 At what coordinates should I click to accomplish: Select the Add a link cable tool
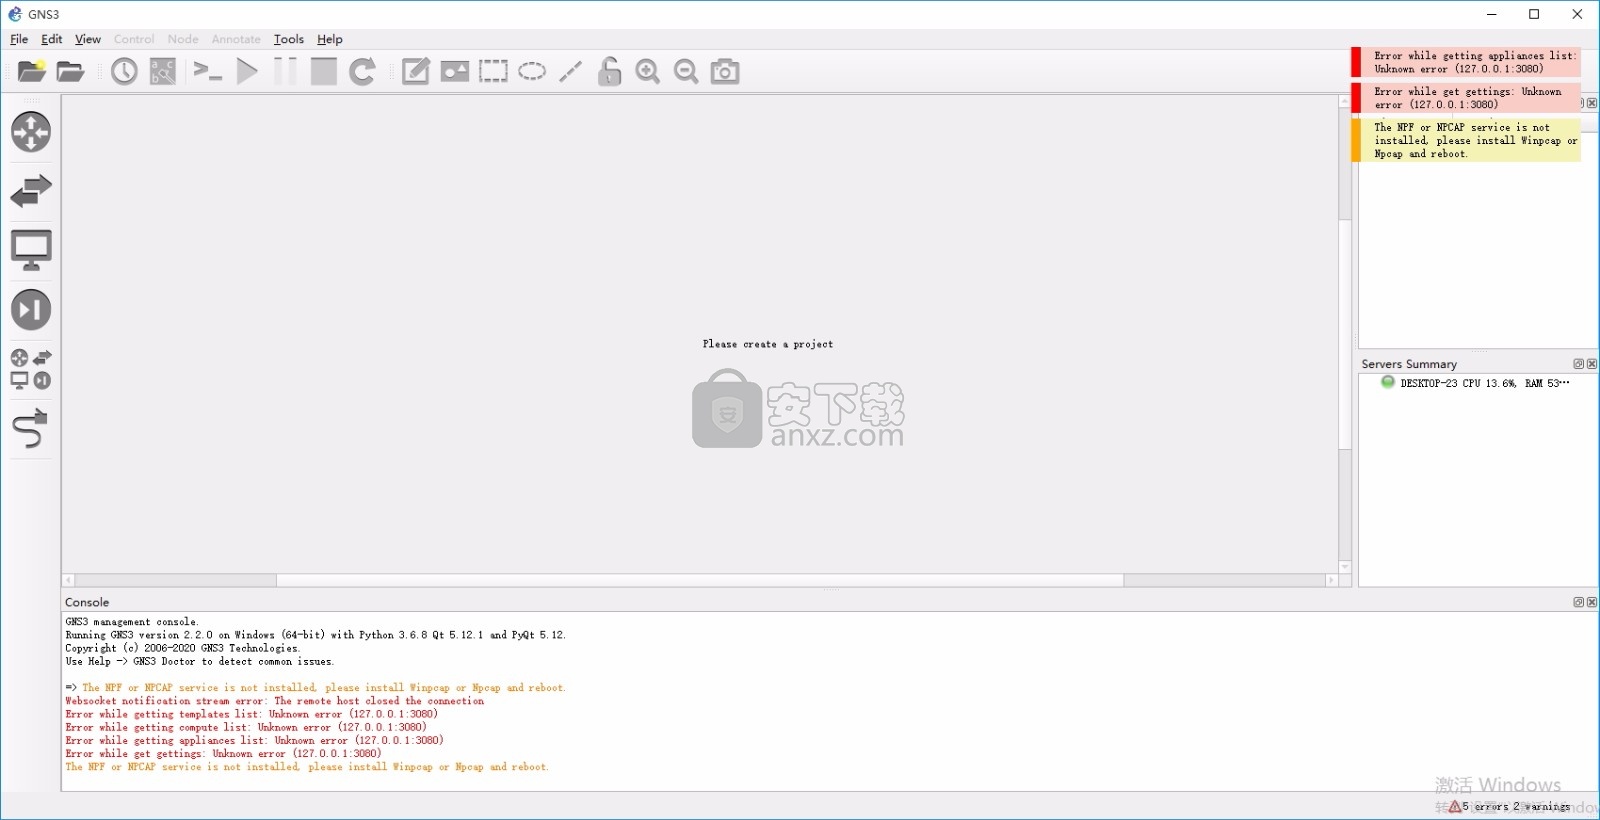(31, 428)
